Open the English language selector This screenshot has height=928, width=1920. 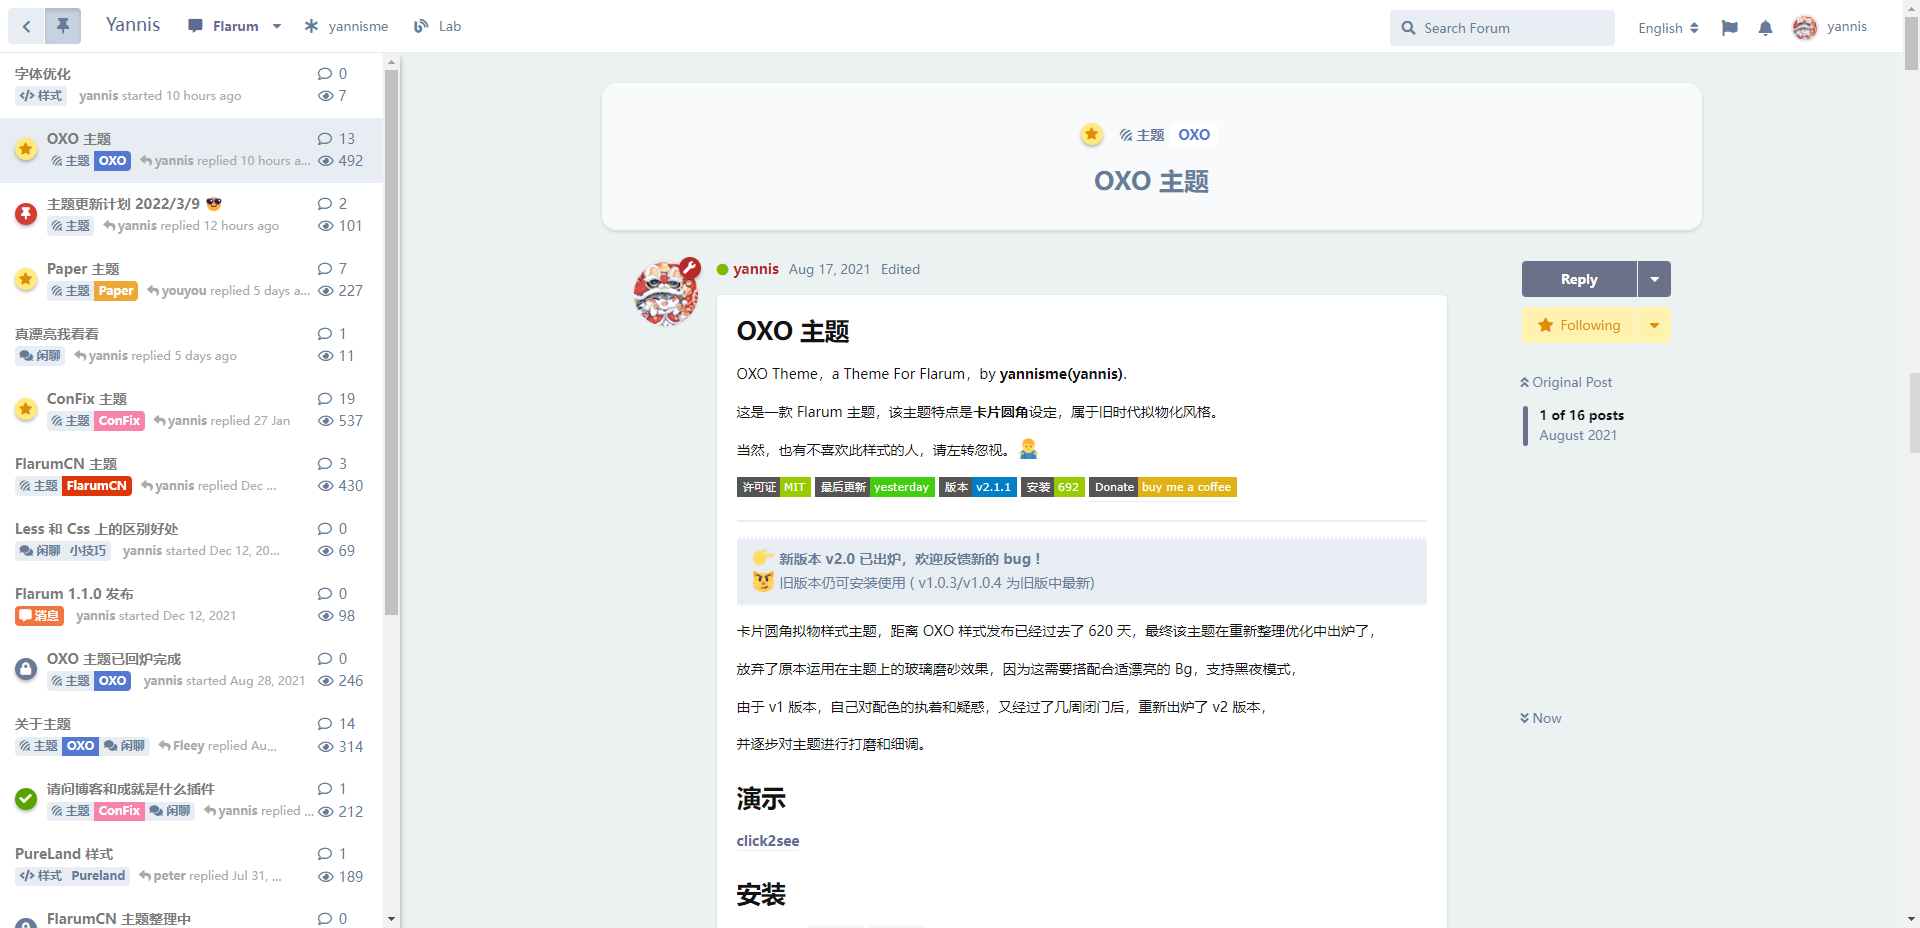(x=1668, y=28)
